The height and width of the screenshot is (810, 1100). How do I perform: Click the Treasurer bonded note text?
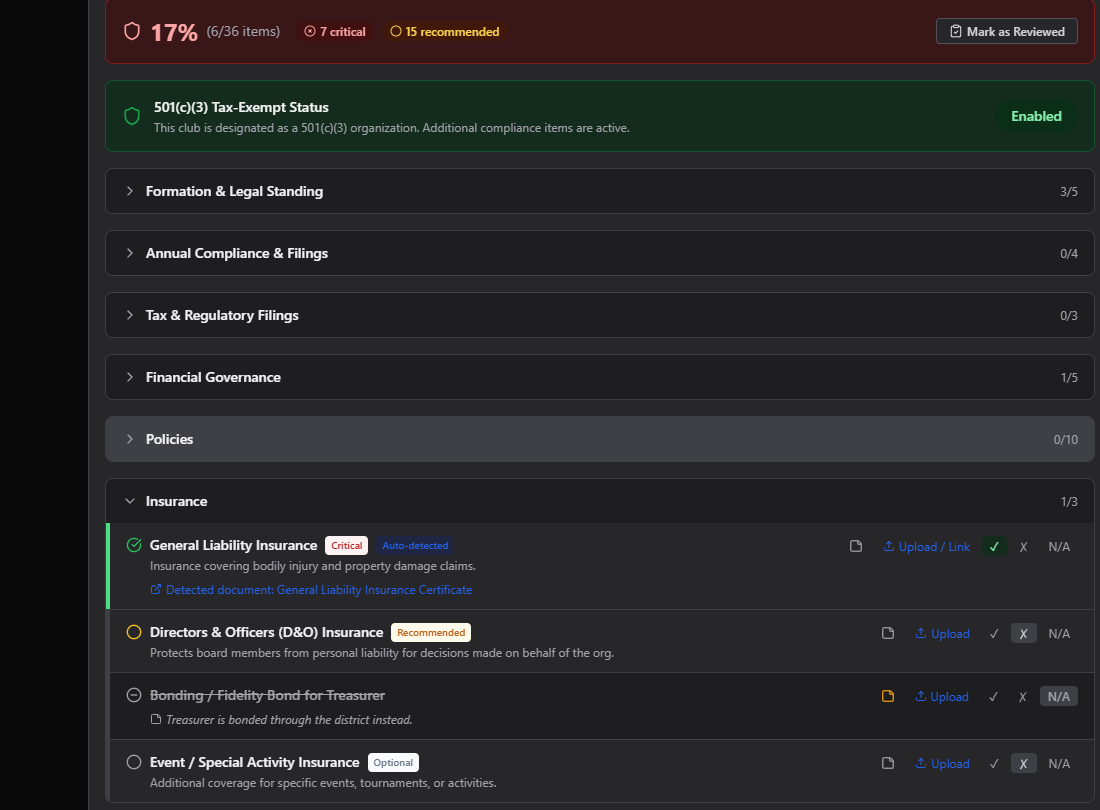coord(289,720)
